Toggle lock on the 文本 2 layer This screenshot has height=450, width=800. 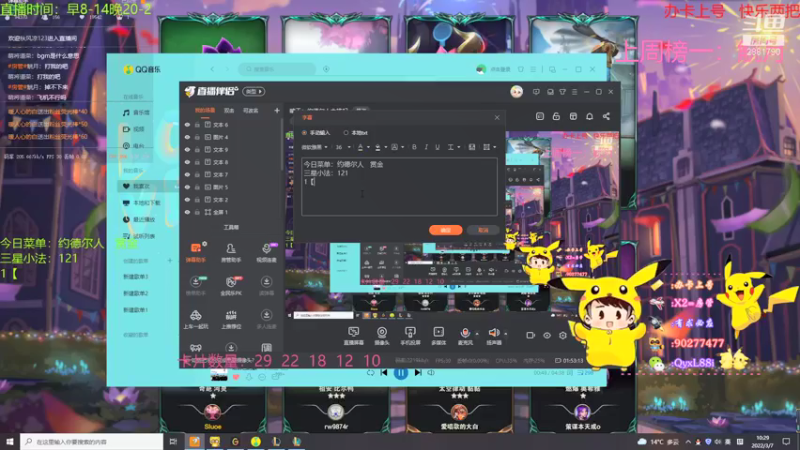197,199
